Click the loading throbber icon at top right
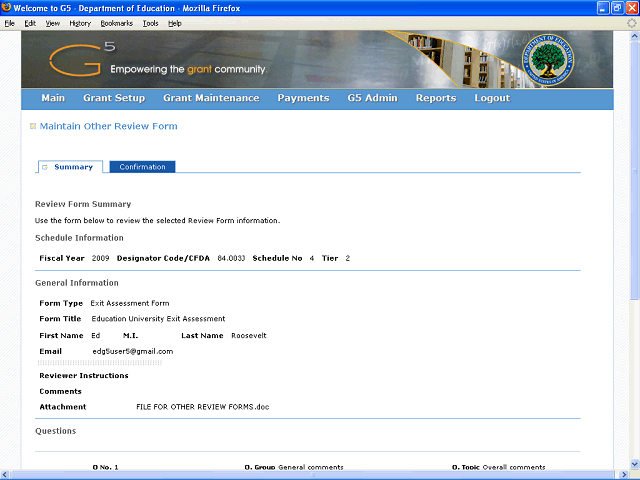640x480 pixels. [631, 23]
